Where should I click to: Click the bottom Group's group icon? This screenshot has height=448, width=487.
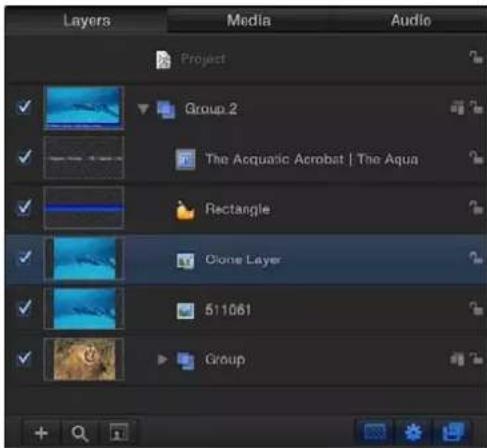pyautogui.click(x=185, y=361)
